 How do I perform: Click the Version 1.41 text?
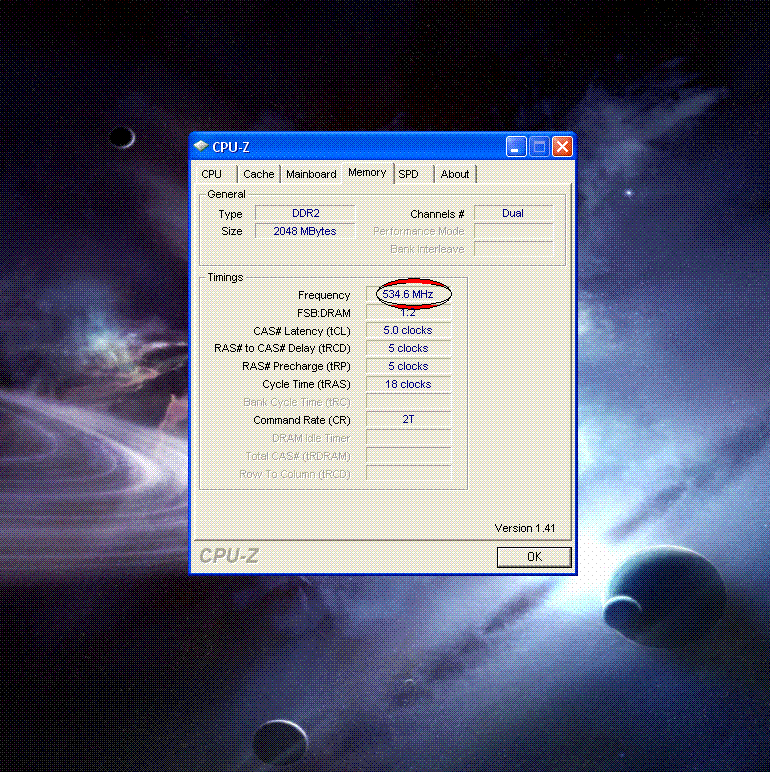525,529
